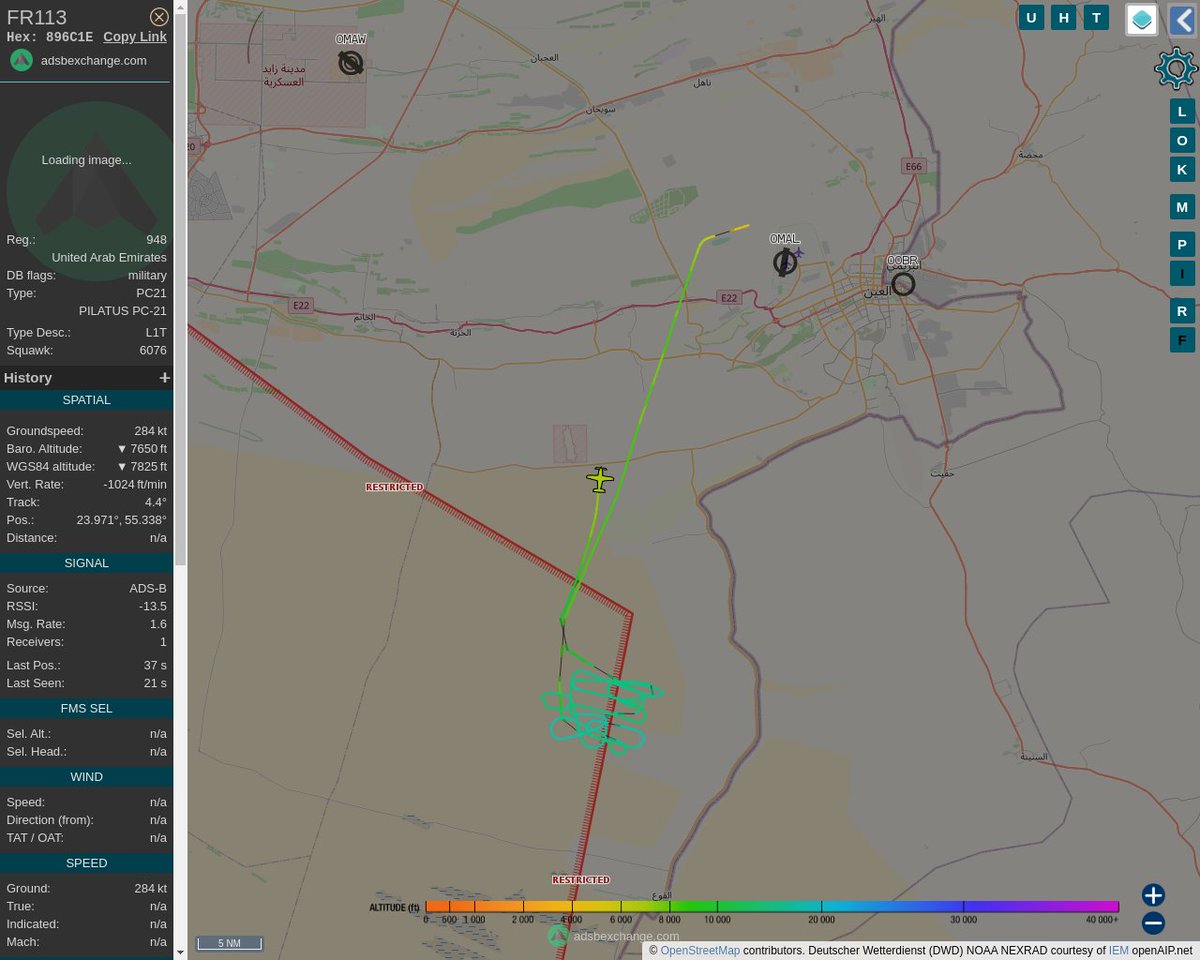Click the altitude color legend bar
Screen dimensions: 1200x960
[x=772, y=906]
